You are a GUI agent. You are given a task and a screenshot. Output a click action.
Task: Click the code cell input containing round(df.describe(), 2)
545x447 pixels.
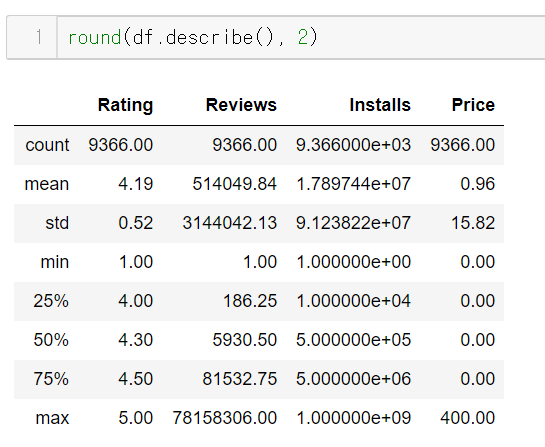[301, 38]
